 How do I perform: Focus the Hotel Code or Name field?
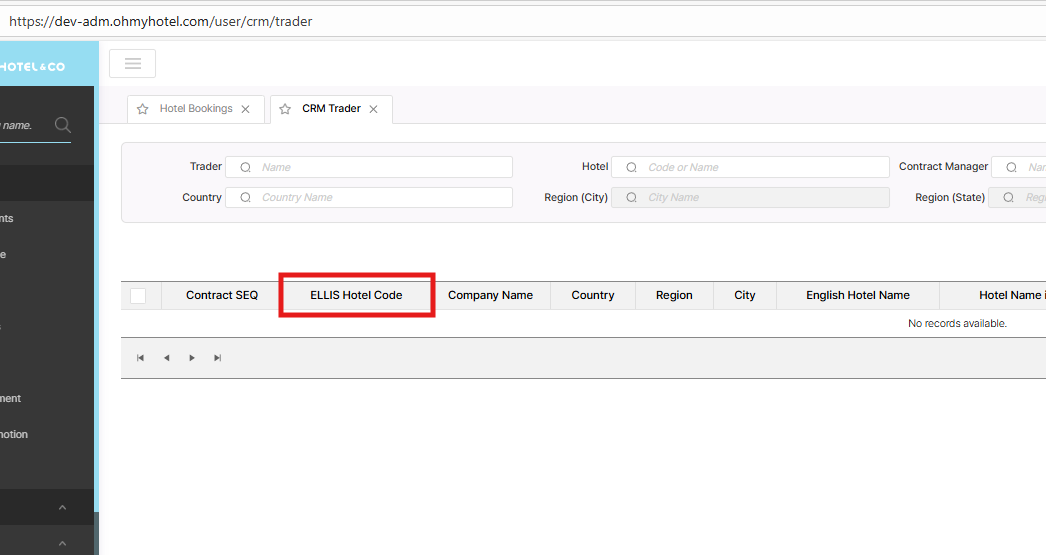tap(760, 167)
